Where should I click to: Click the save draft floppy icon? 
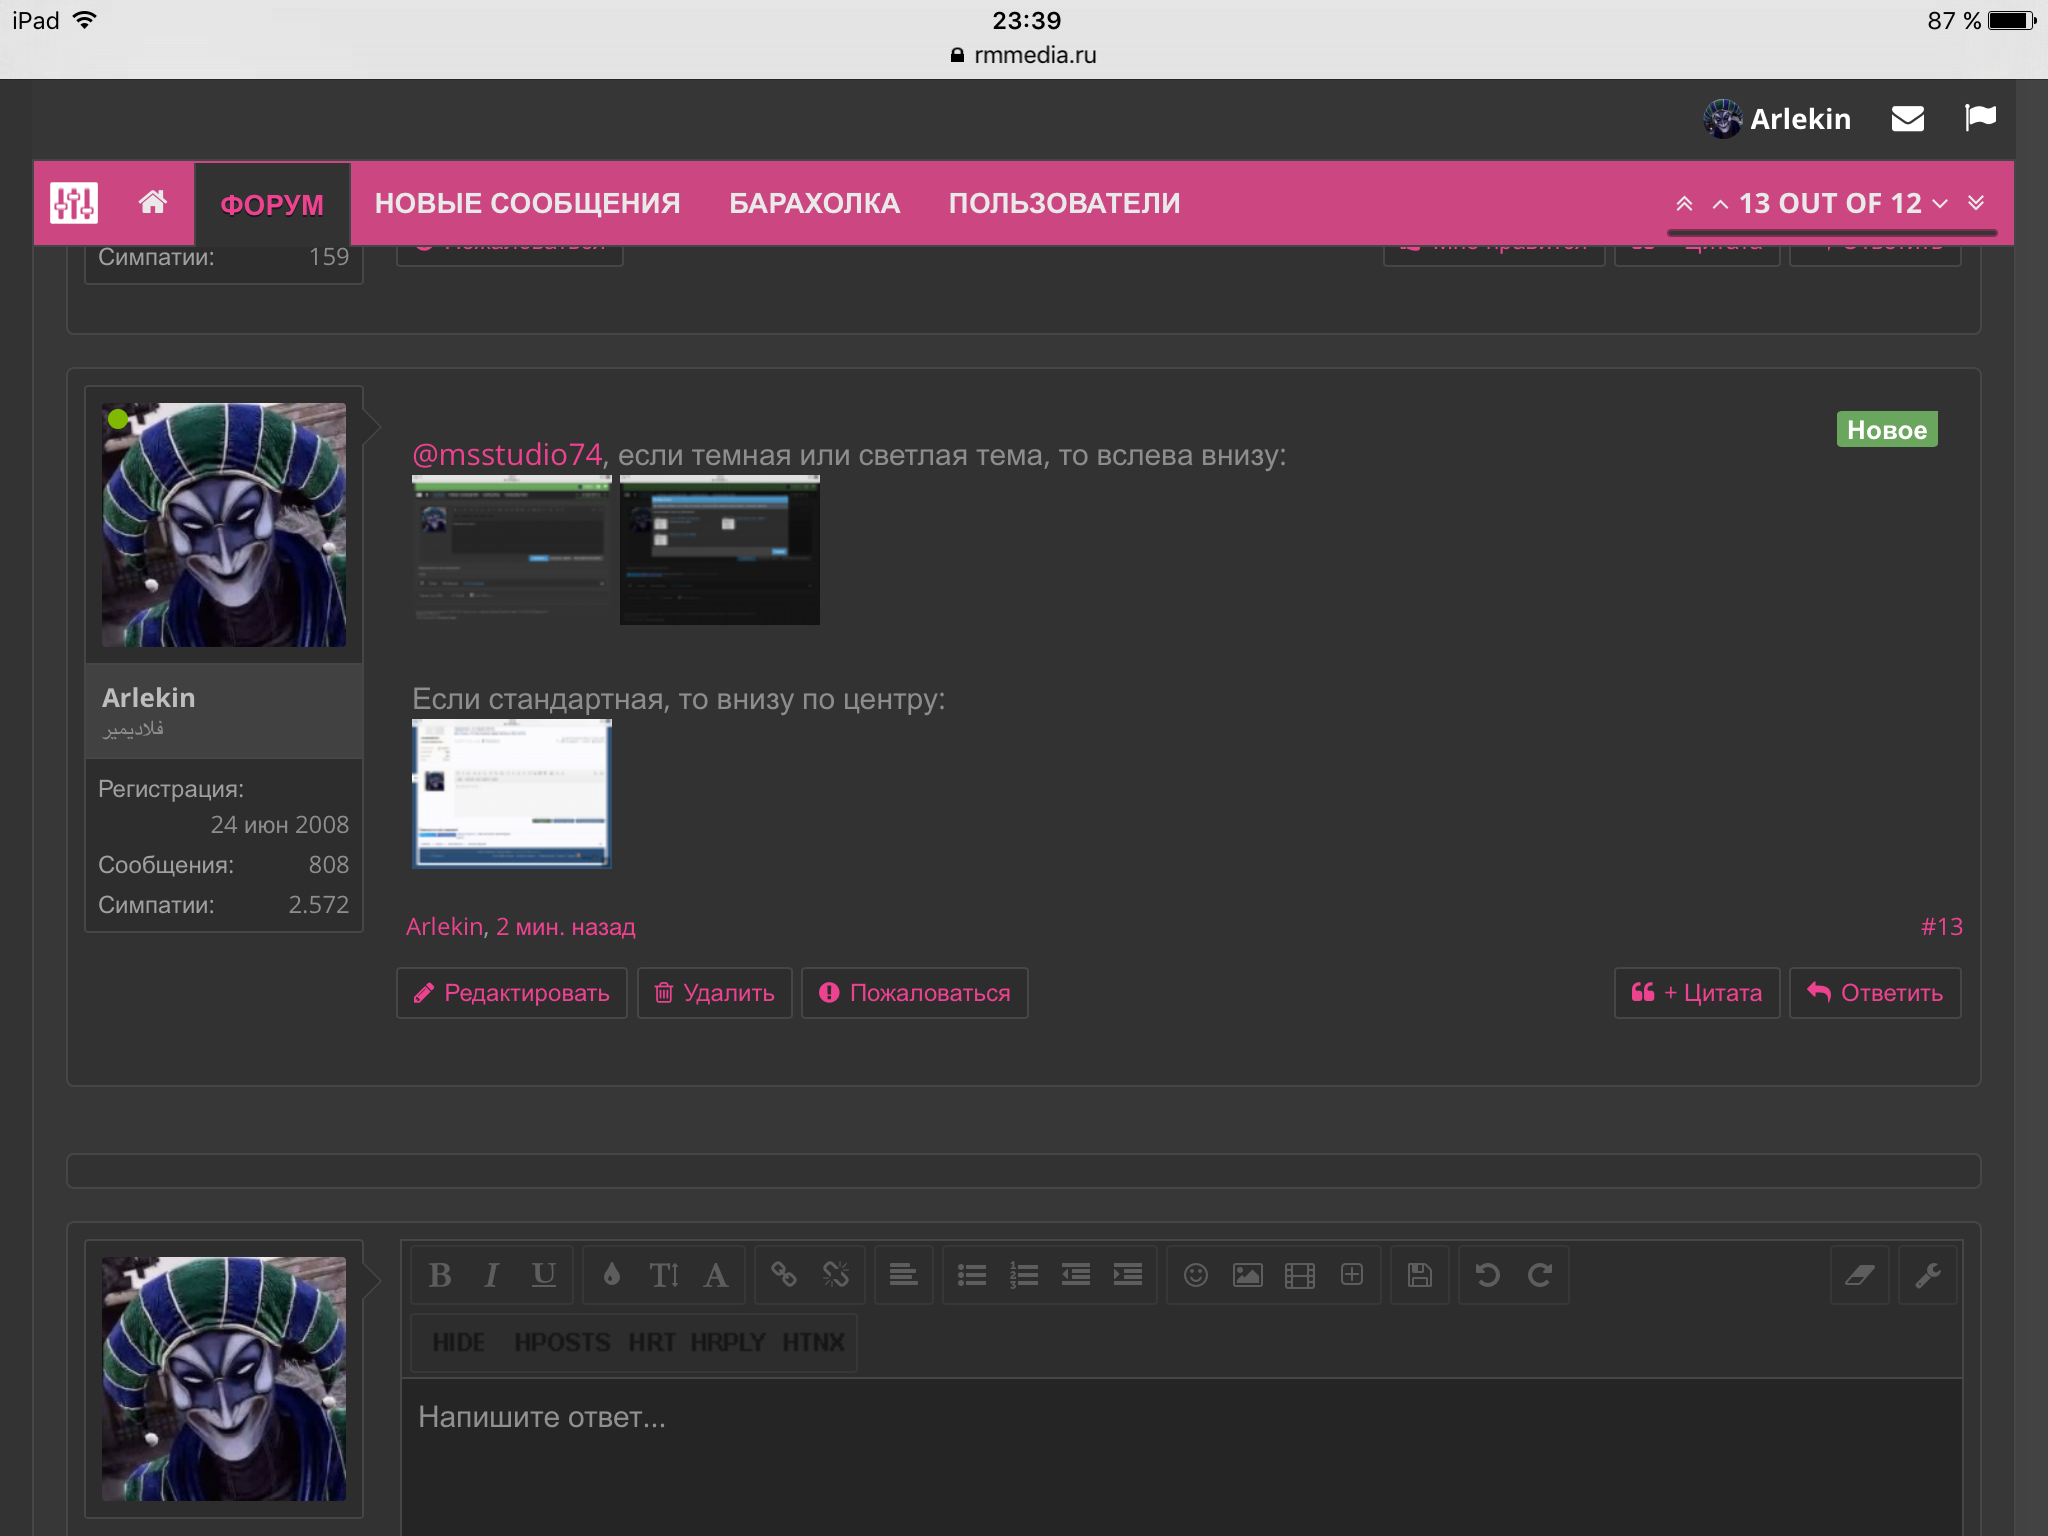(1420, 1275)
